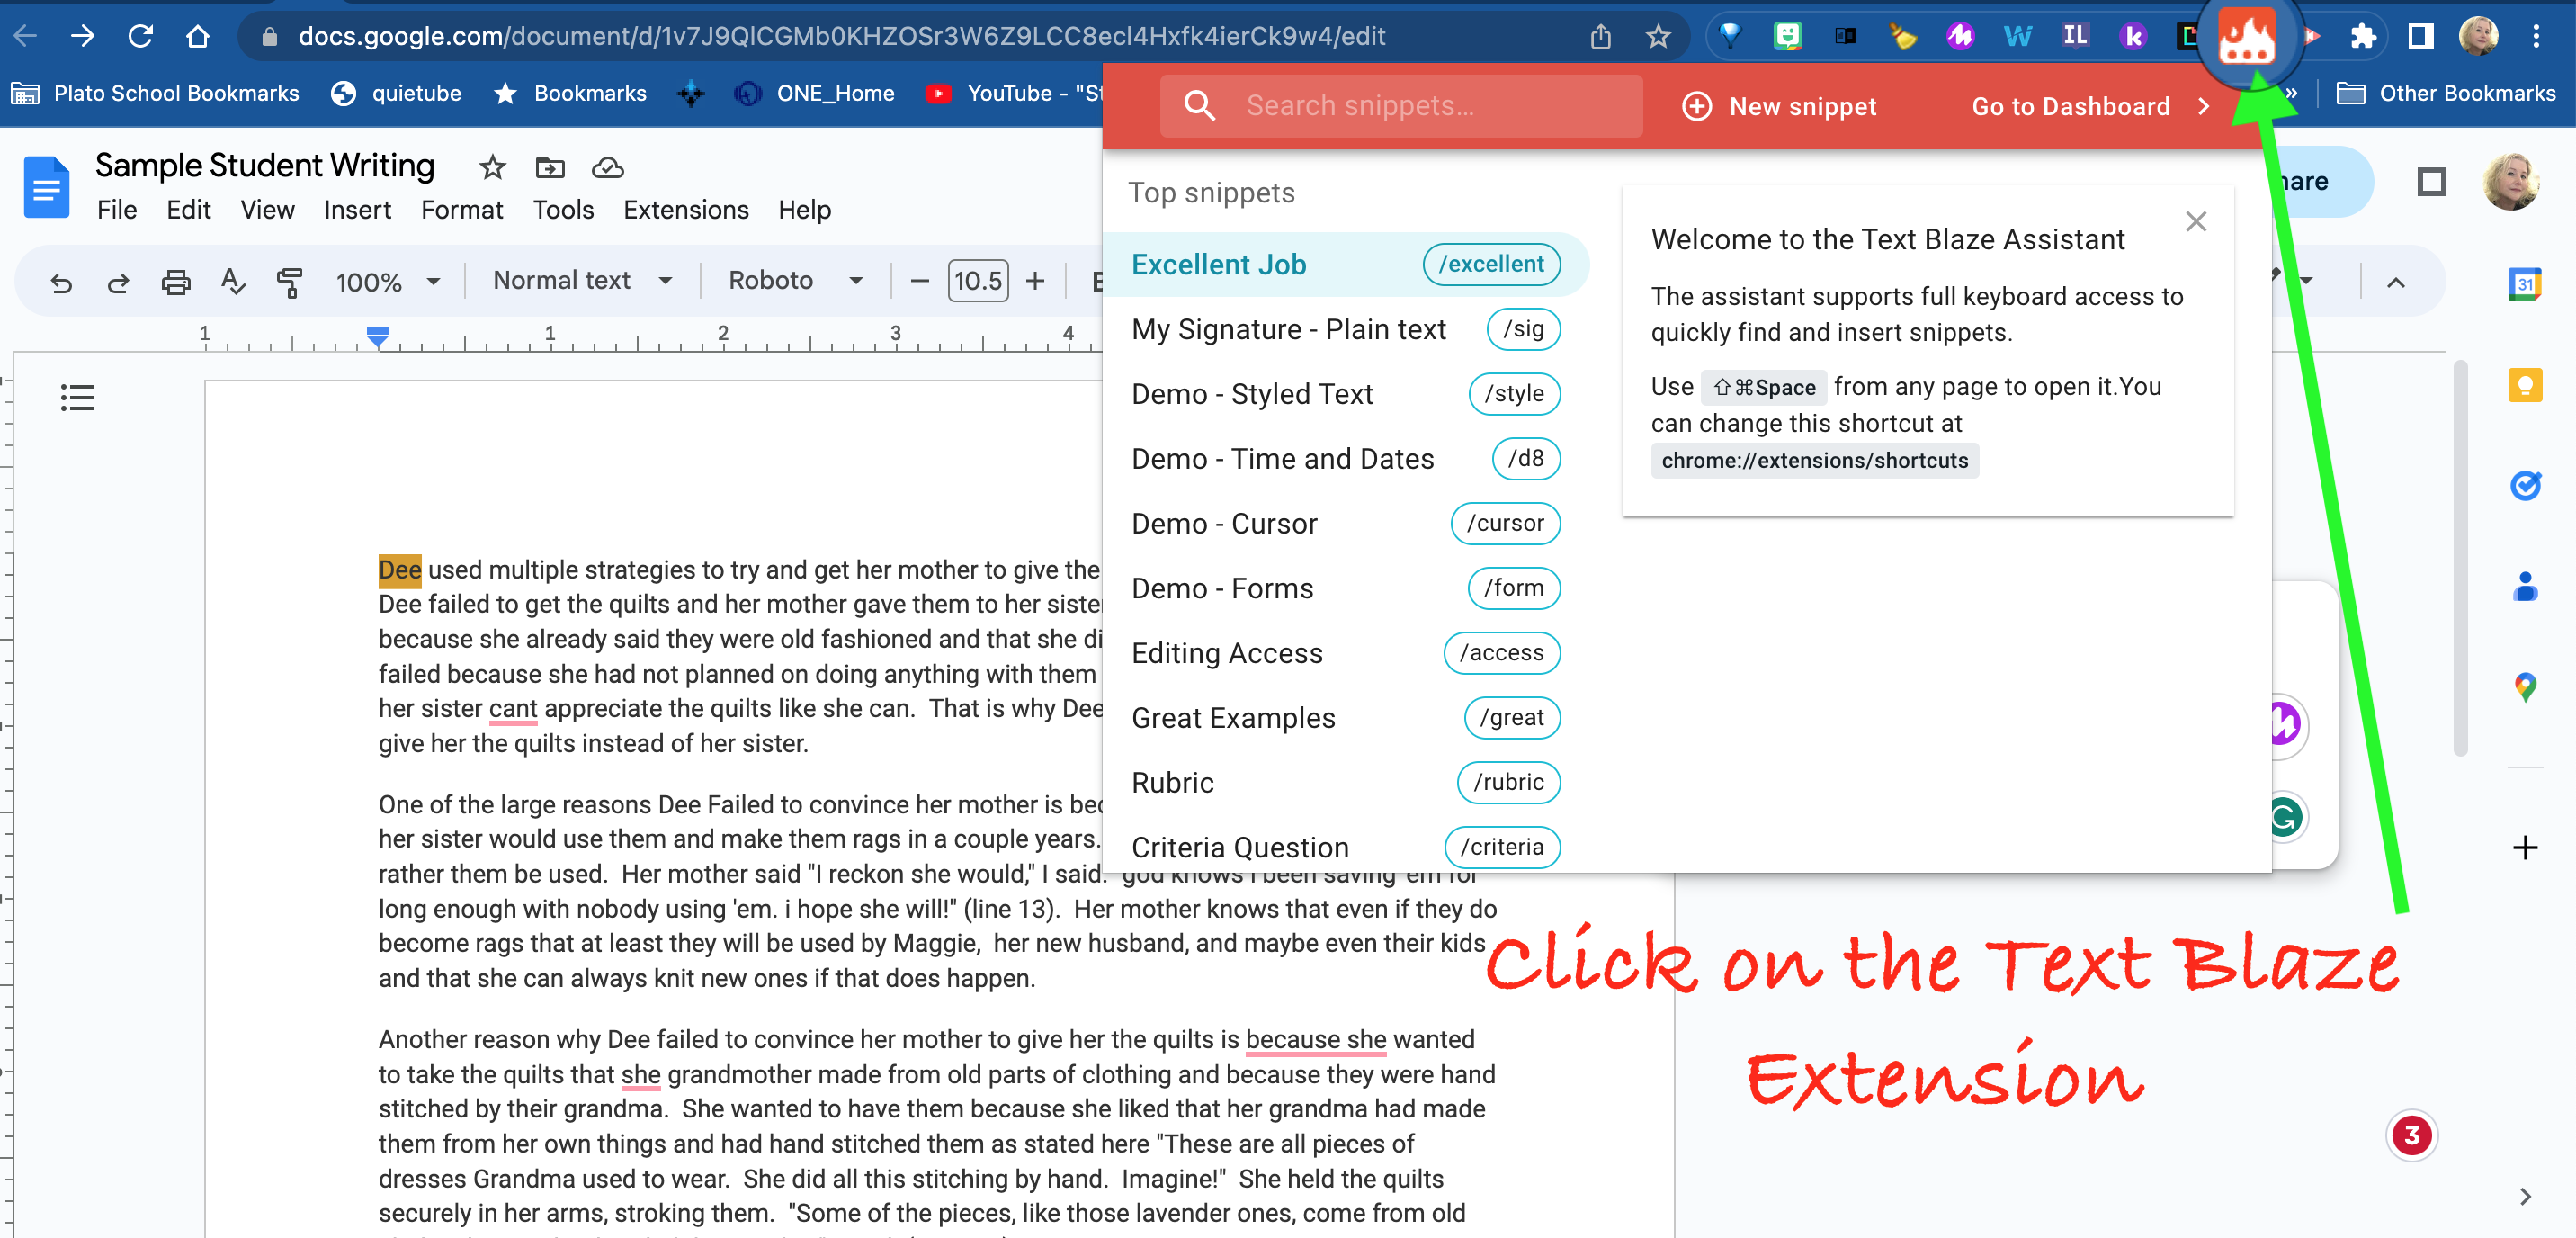Click the print icon in toolbar
Image resolution: width=2576 pixels, height=1238 pixels.
(x=175, y=282)
